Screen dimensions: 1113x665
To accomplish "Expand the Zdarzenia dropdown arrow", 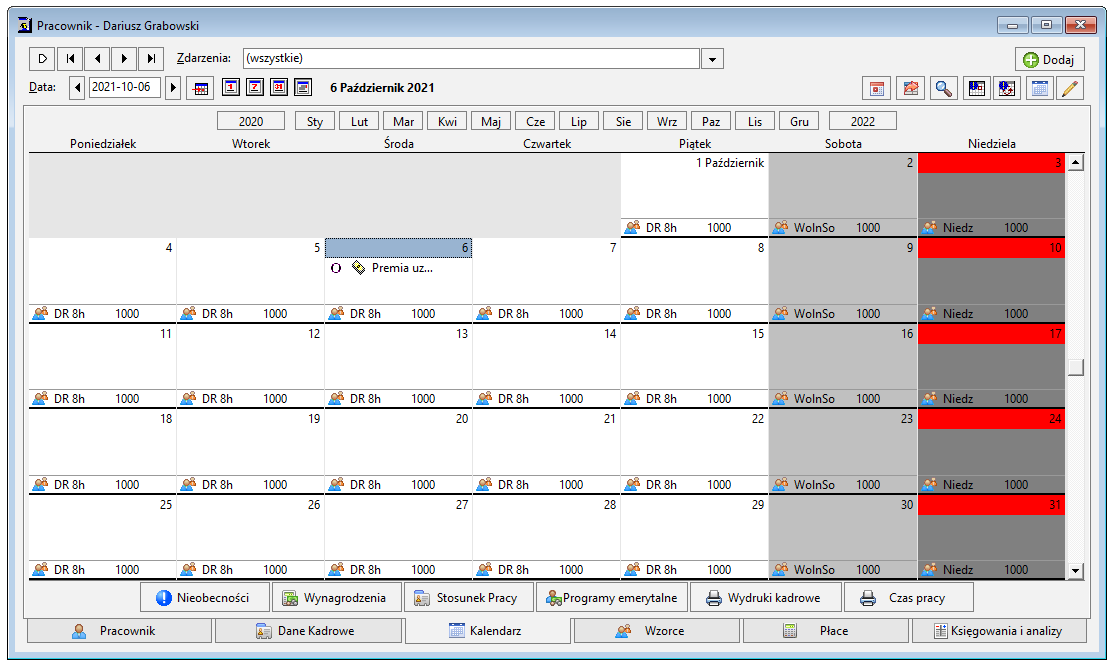I will pos(712,59).
